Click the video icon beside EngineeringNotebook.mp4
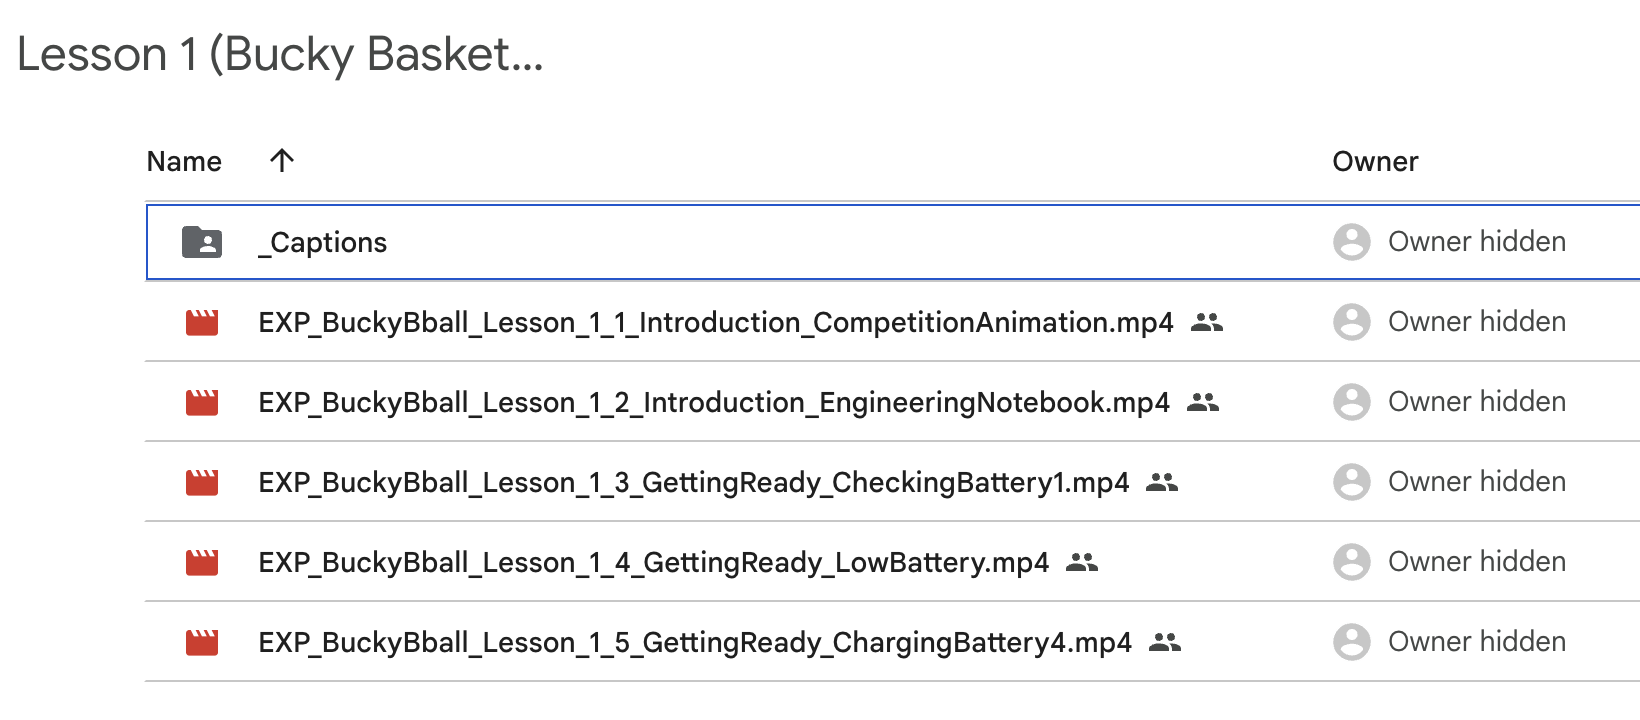 coord(202,402)
